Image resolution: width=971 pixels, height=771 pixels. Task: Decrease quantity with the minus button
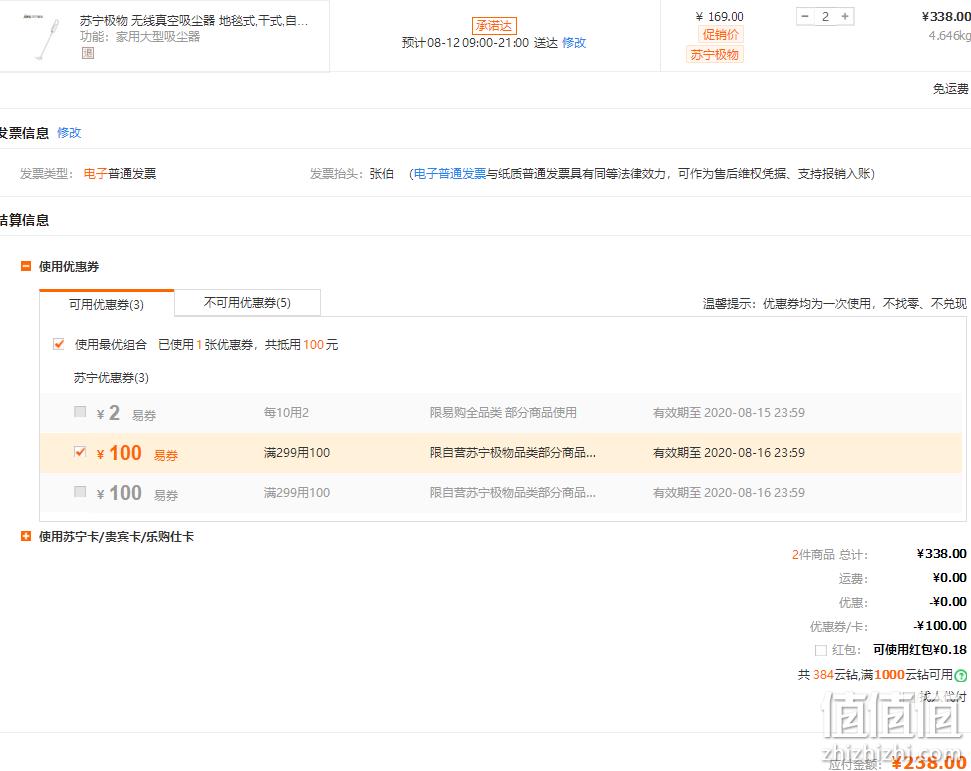(x=805, y=17)
